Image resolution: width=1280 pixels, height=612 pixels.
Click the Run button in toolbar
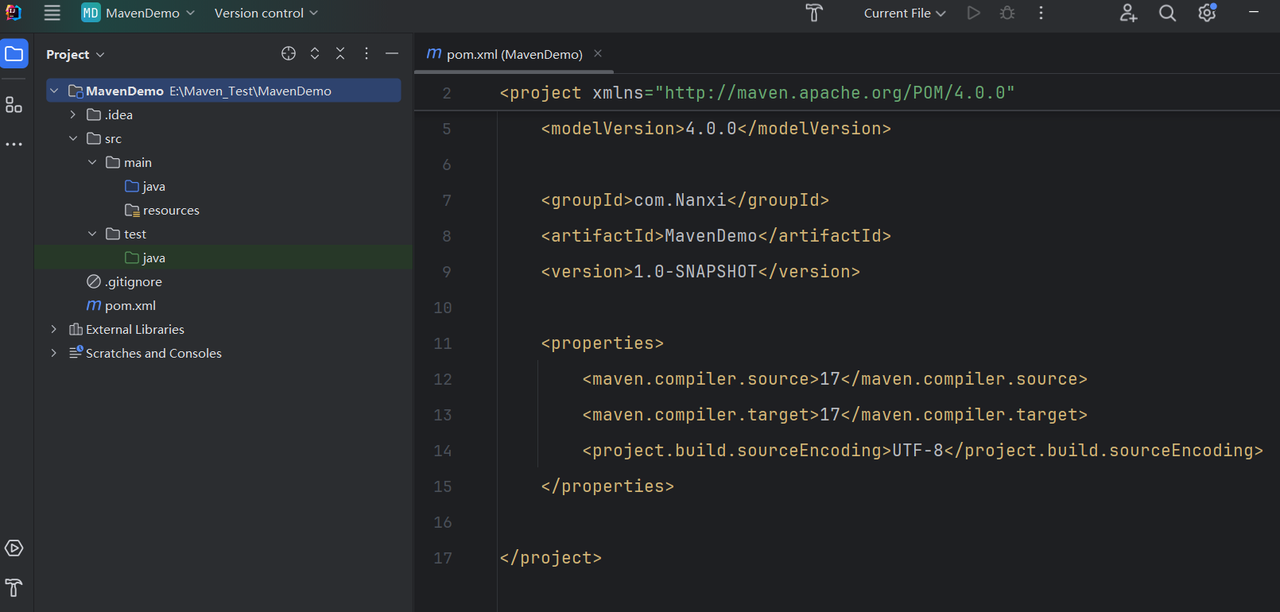tap(974, 13)
